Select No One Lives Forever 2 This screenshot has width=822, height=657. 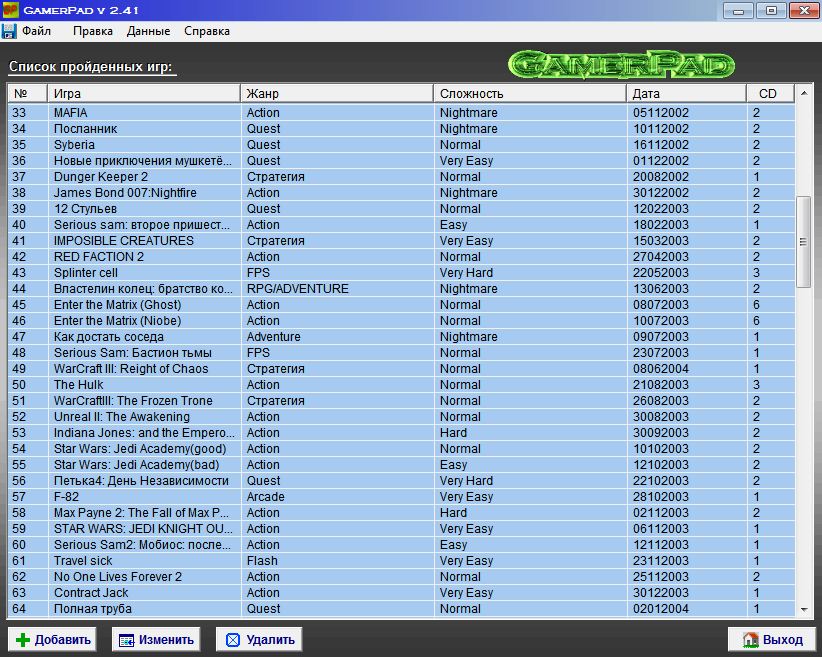click(x=402, y=576)
